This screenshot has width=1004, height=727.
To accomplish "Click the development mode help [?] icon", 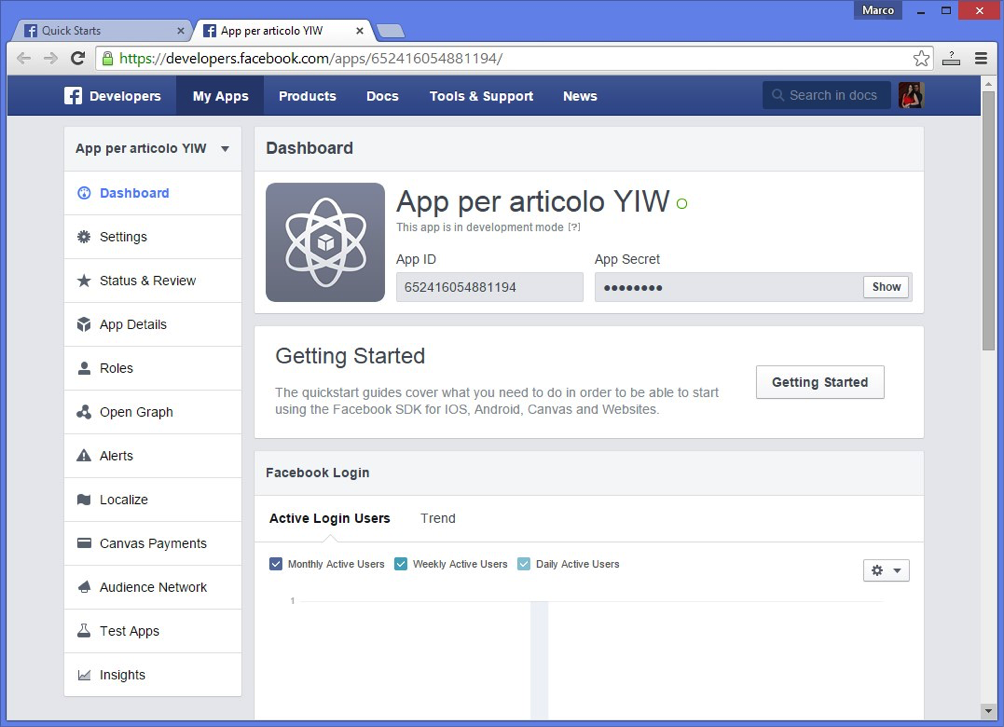I will 574,227.
